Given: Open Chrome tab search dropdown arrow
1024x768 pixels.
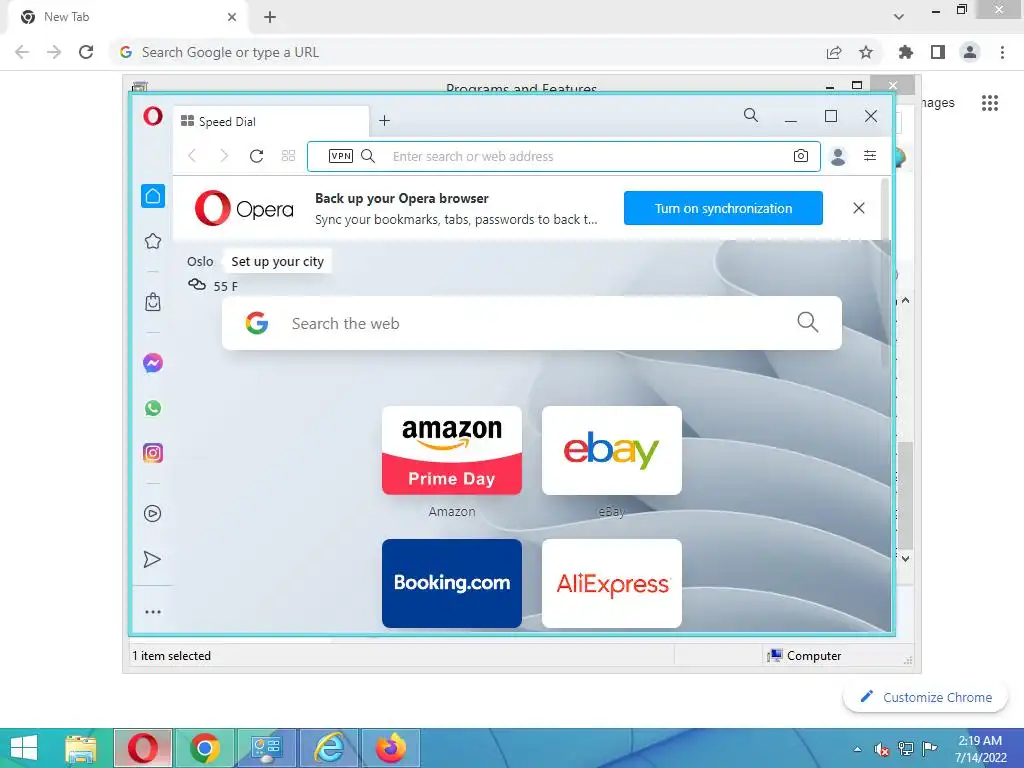Looking at the screenshot, I should click(899, 17).
